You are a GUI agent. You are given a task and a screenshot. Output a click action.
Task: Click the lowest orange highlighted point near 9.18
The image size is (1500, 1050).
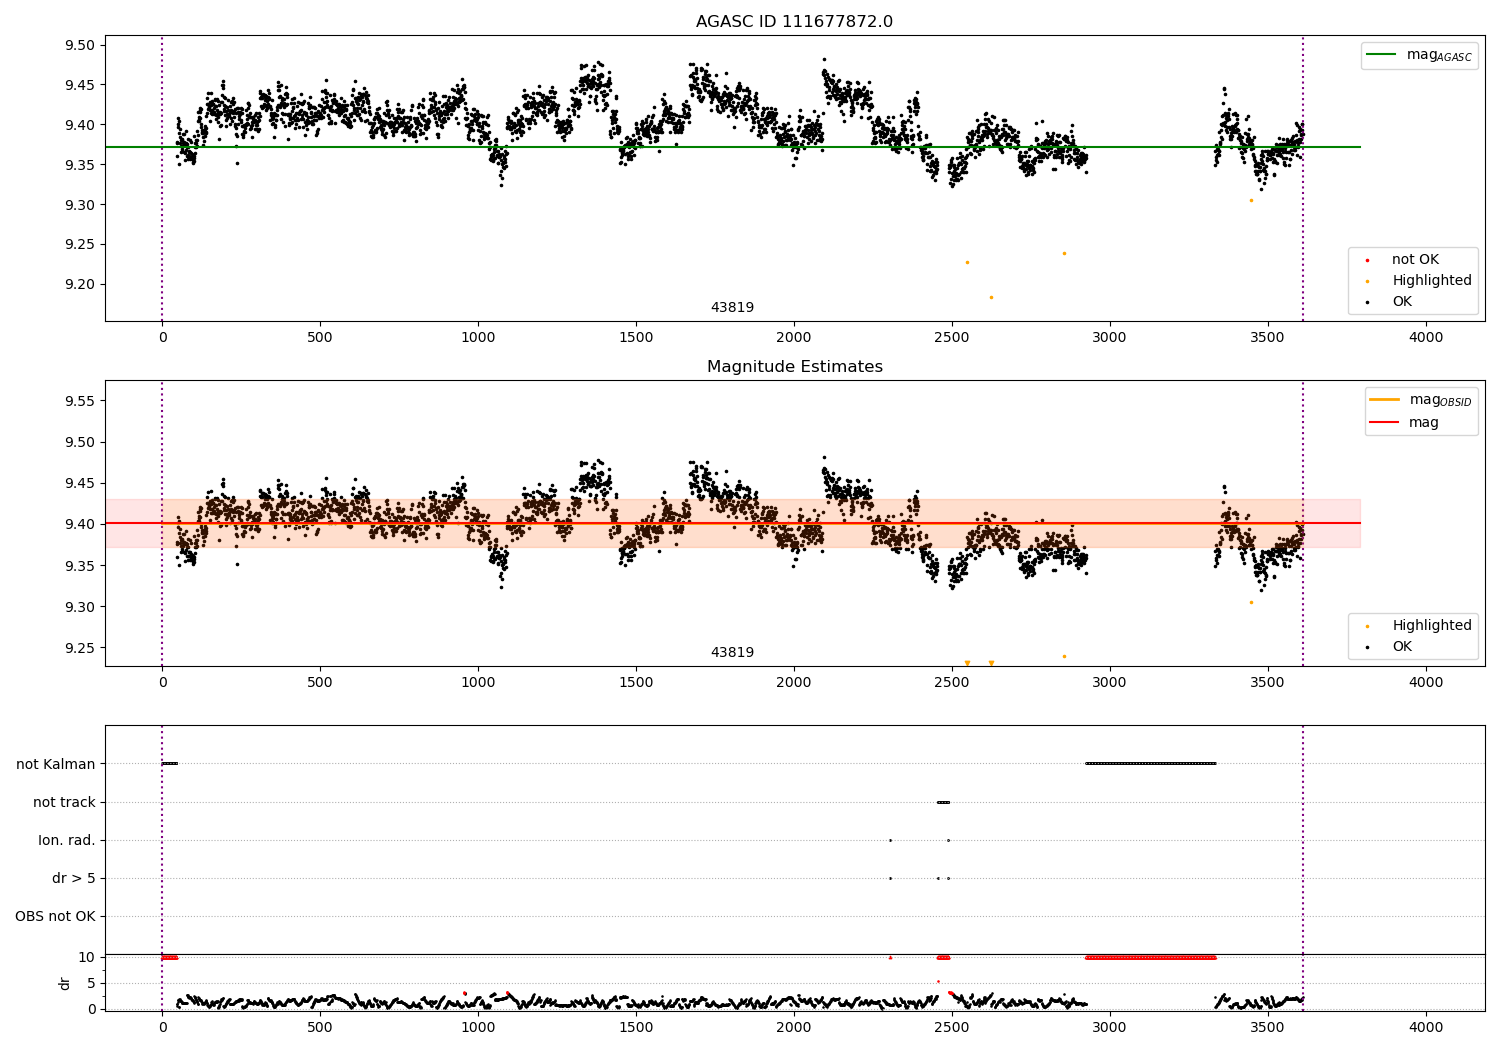(x=991, y=297)
